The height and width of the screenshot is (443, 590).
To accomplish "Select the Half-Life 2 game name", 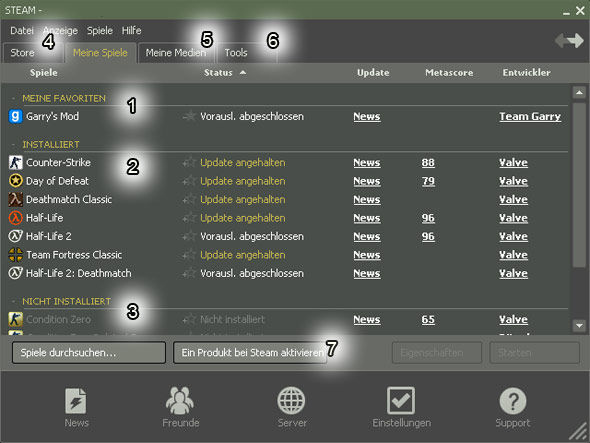I will point(49,236).
